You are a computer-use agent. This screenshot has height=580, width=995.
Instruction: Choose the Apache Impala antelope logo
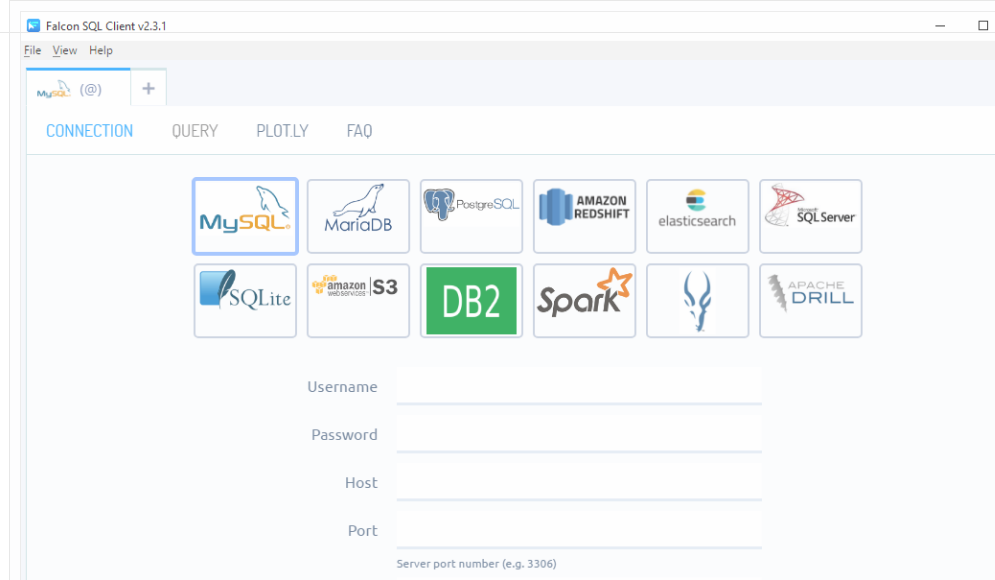point(697,300)
